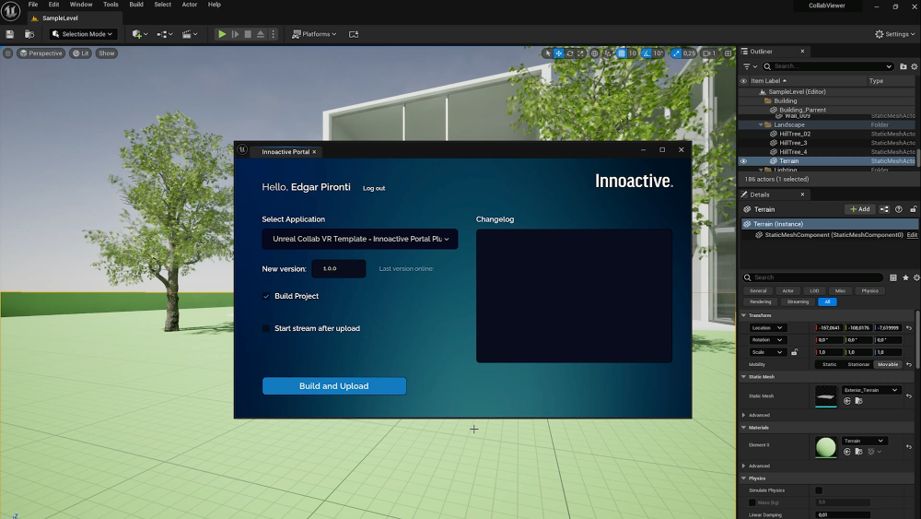Open Outliner settings gear

(x=915, y=66)
